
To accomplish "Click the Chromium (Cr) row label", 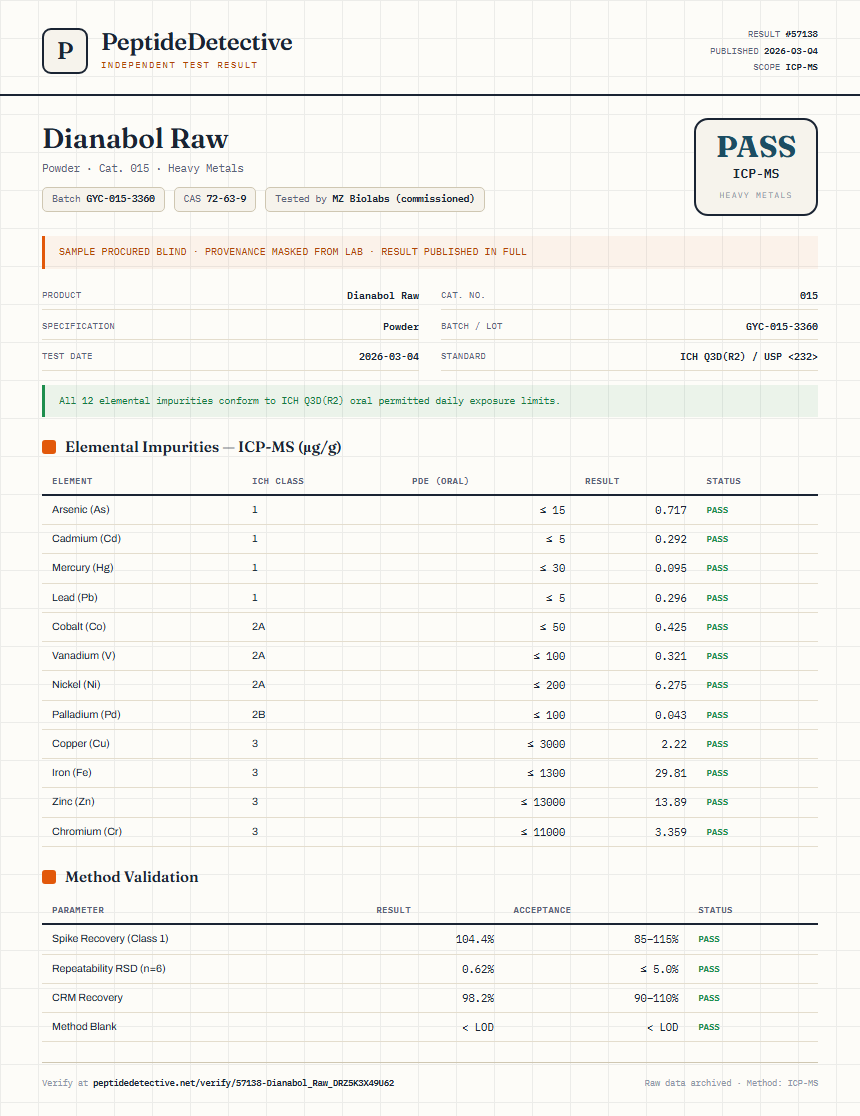I will coord(87,832).
